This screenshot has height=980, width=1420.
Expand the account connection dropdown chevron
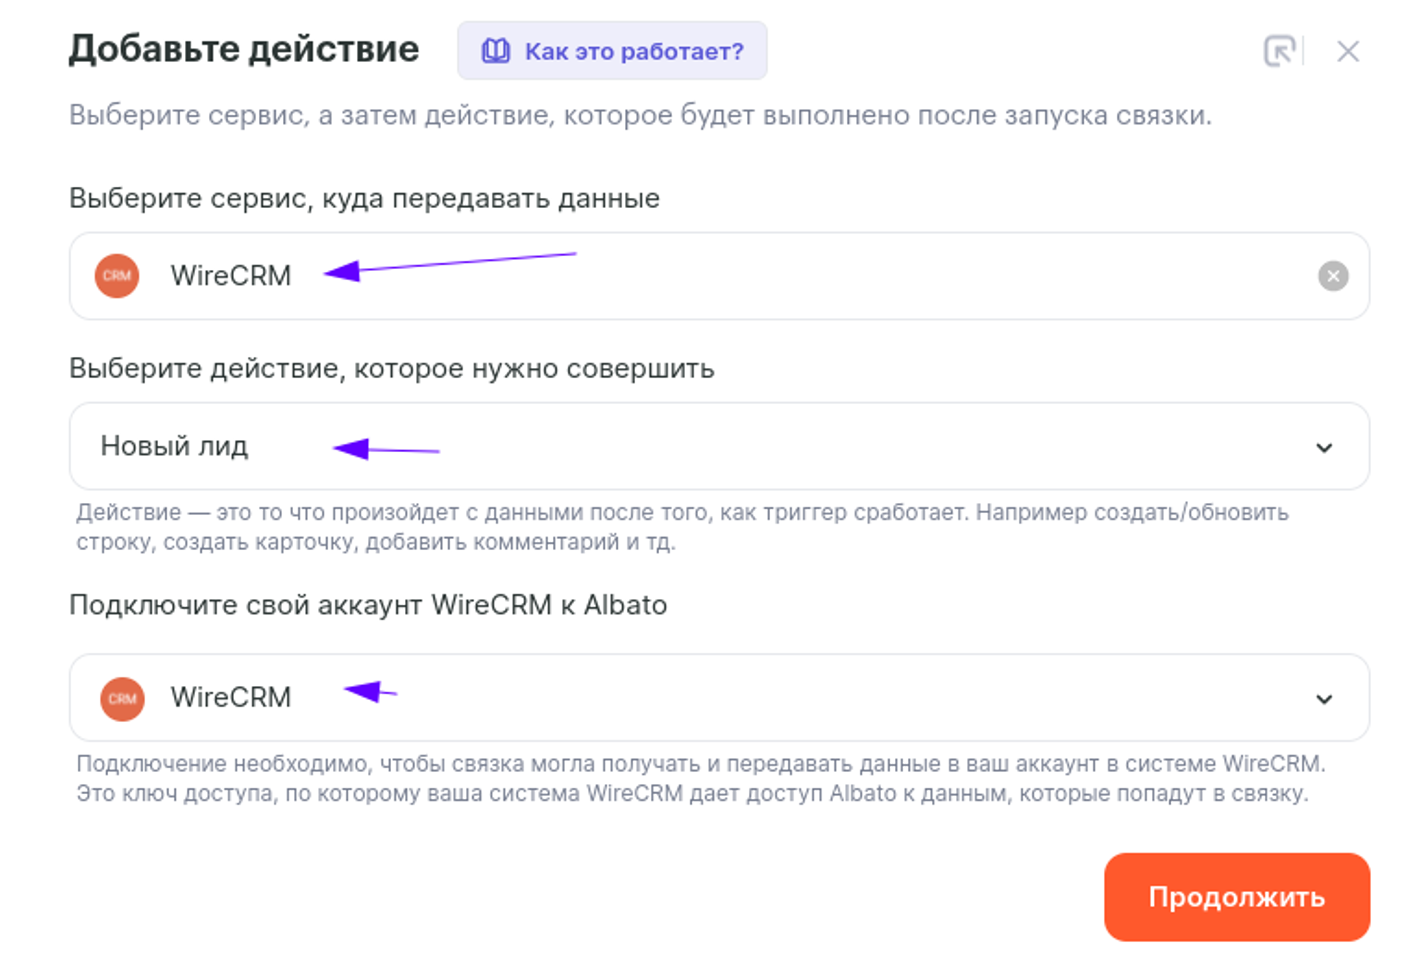(1324, 699)
